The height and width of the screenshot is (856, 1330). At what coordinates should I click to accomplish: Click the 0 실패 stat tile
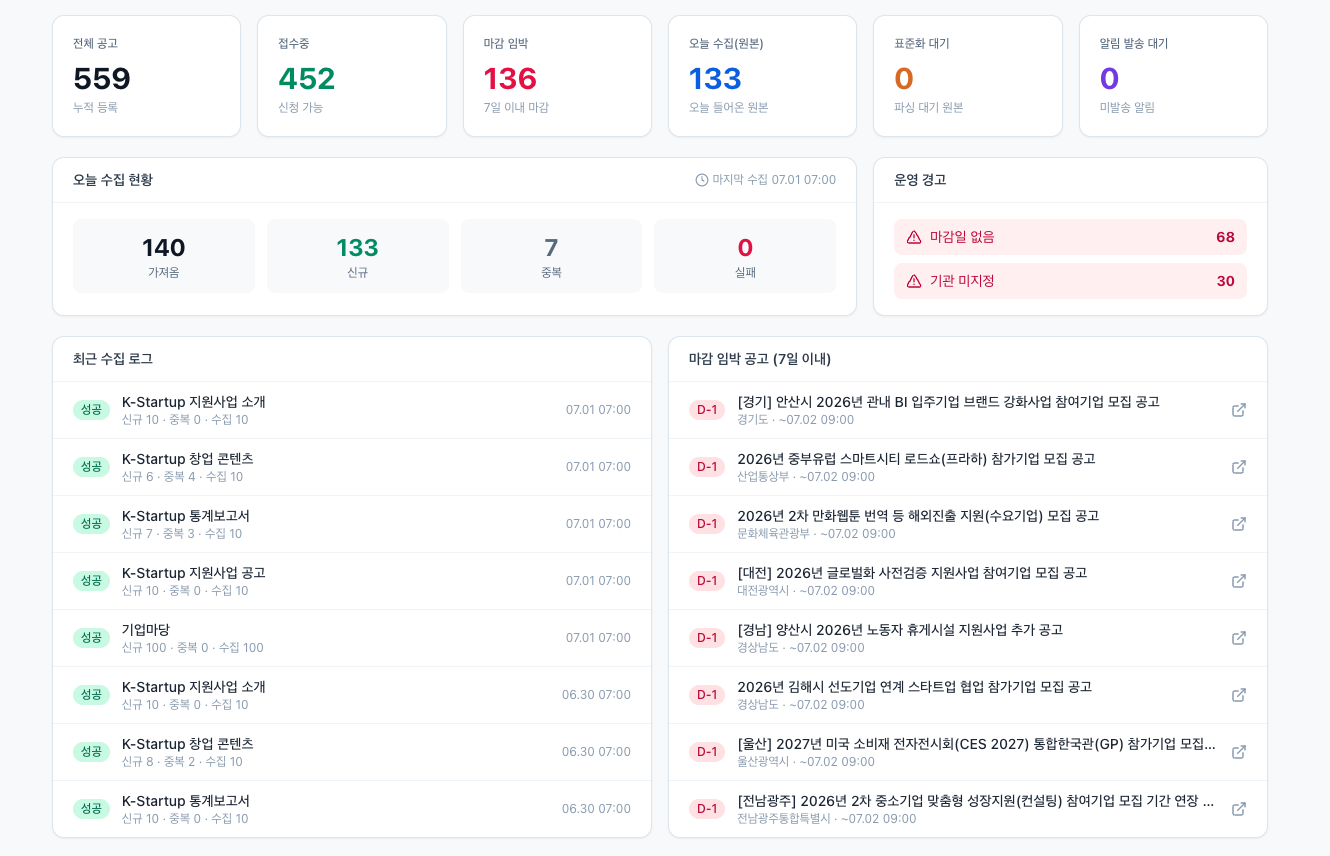pos(745,256)
